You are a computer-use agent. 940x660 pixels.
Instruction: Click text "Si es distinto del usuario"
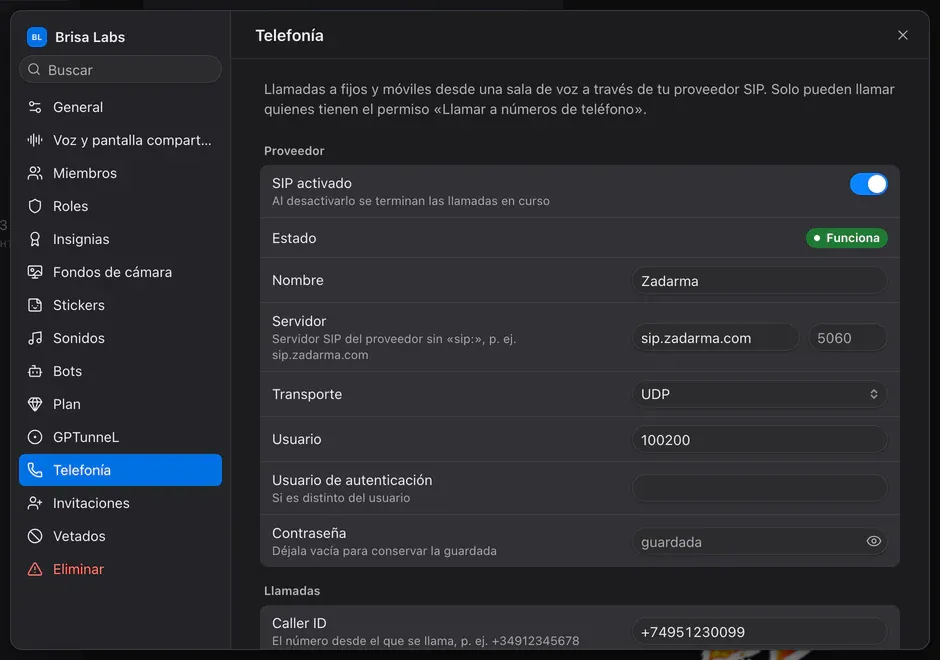point(341,498)
